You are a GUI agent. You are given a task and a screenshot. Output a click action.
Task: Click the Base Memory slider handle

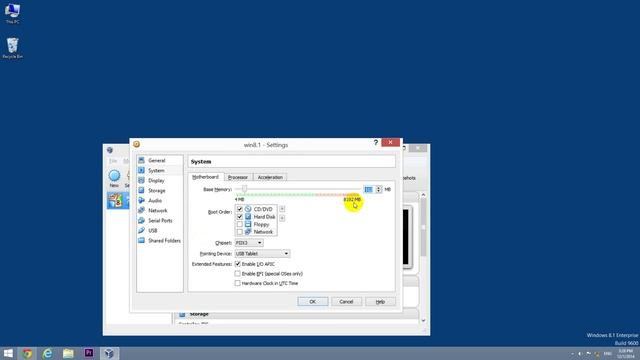coord(244,189)
